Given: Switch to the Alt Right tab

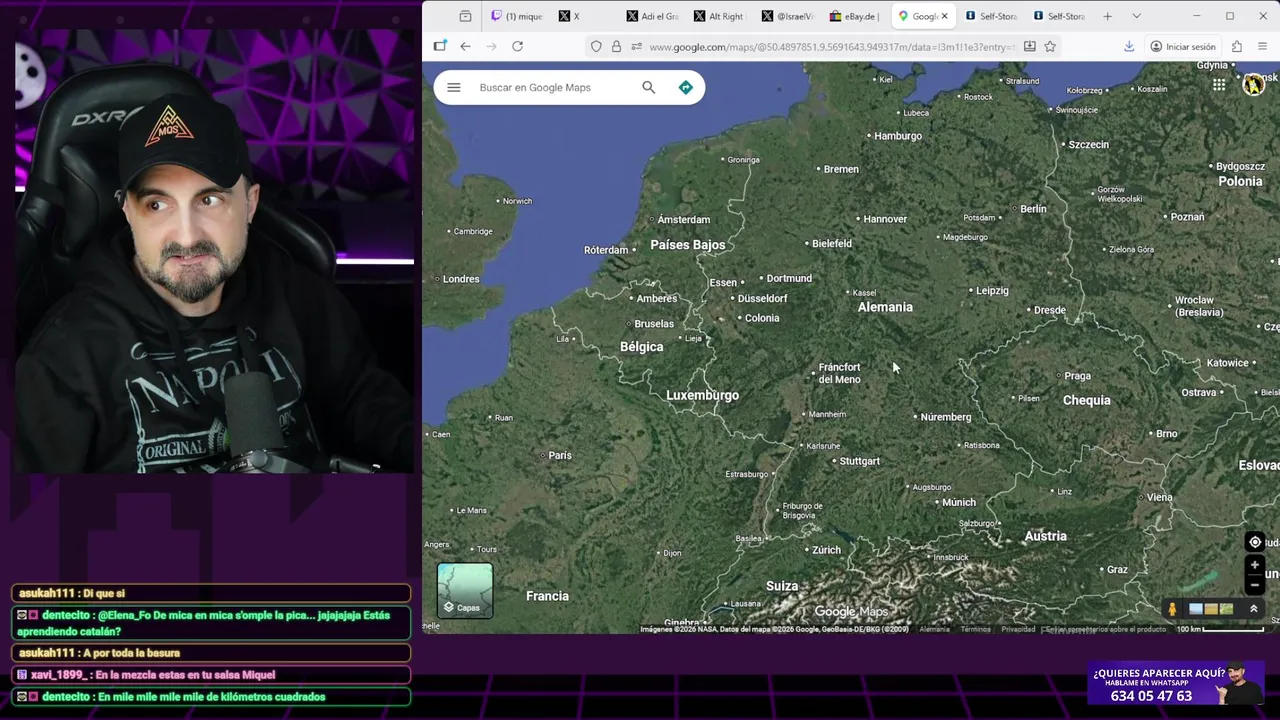Looking at the screenshot, I should 720,16.
